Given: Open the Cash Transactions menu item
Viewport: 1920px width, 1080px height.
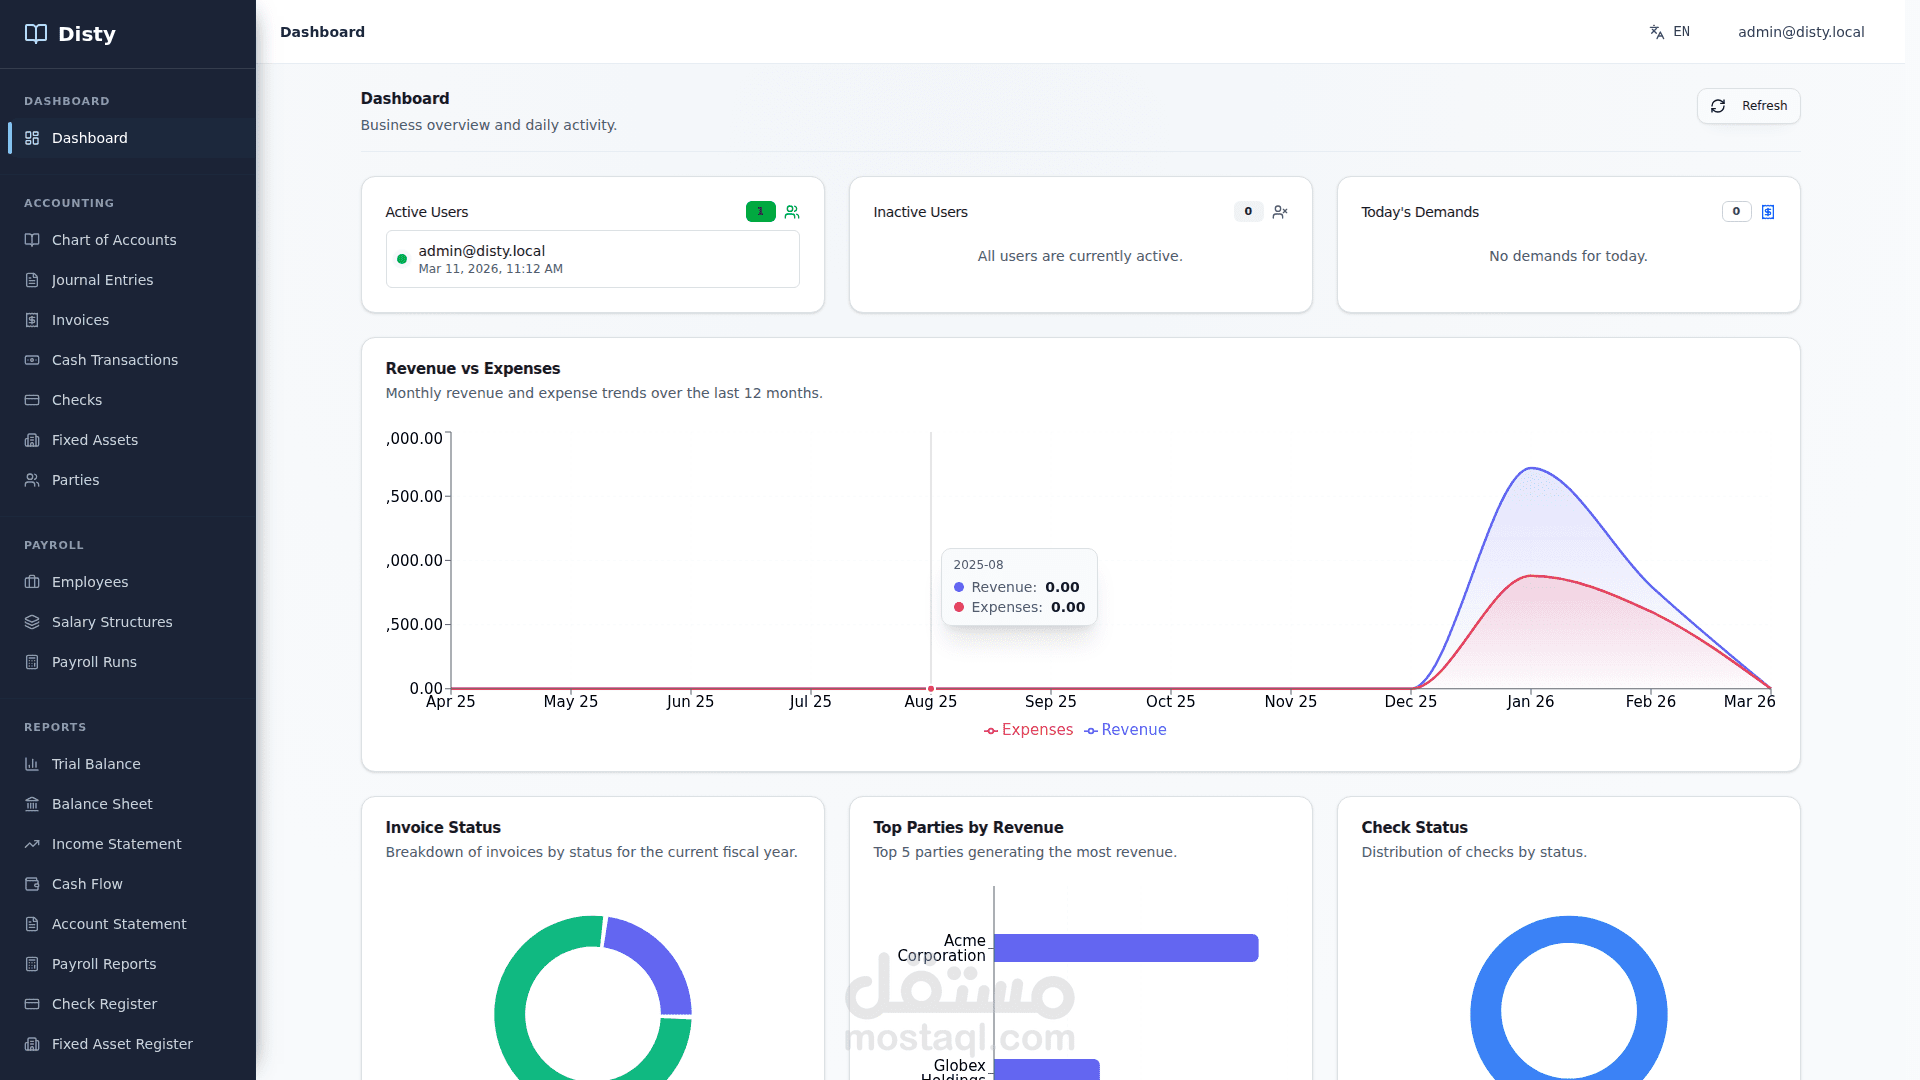Looking at the screenshot, I should pos(114,360).
